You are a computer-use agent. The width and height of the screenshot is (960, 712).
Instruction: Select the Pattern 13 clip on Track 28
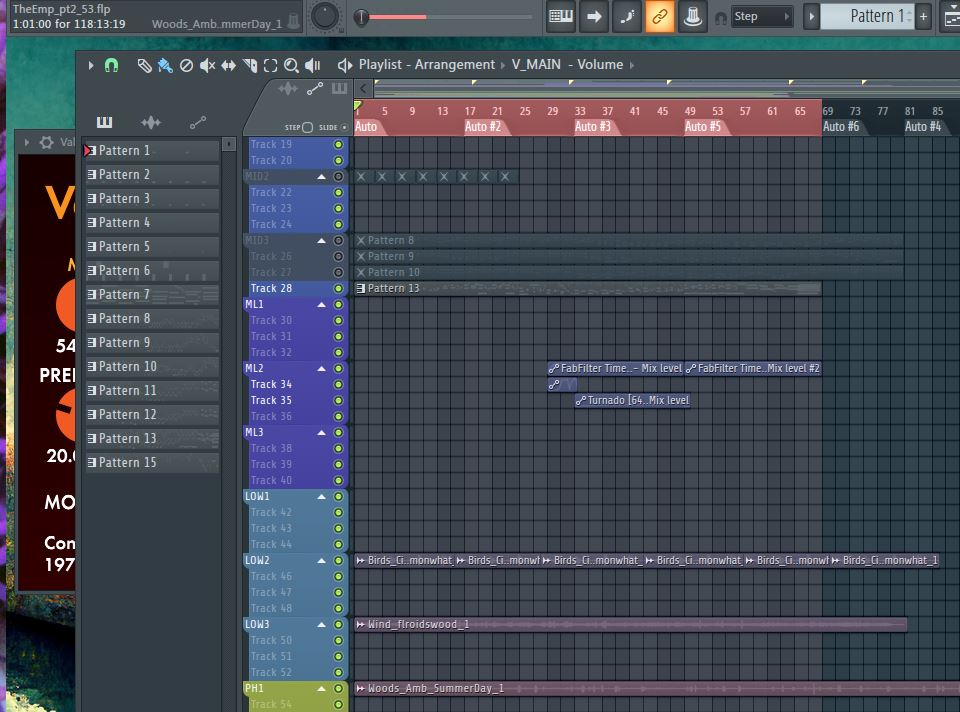(588, 288)
